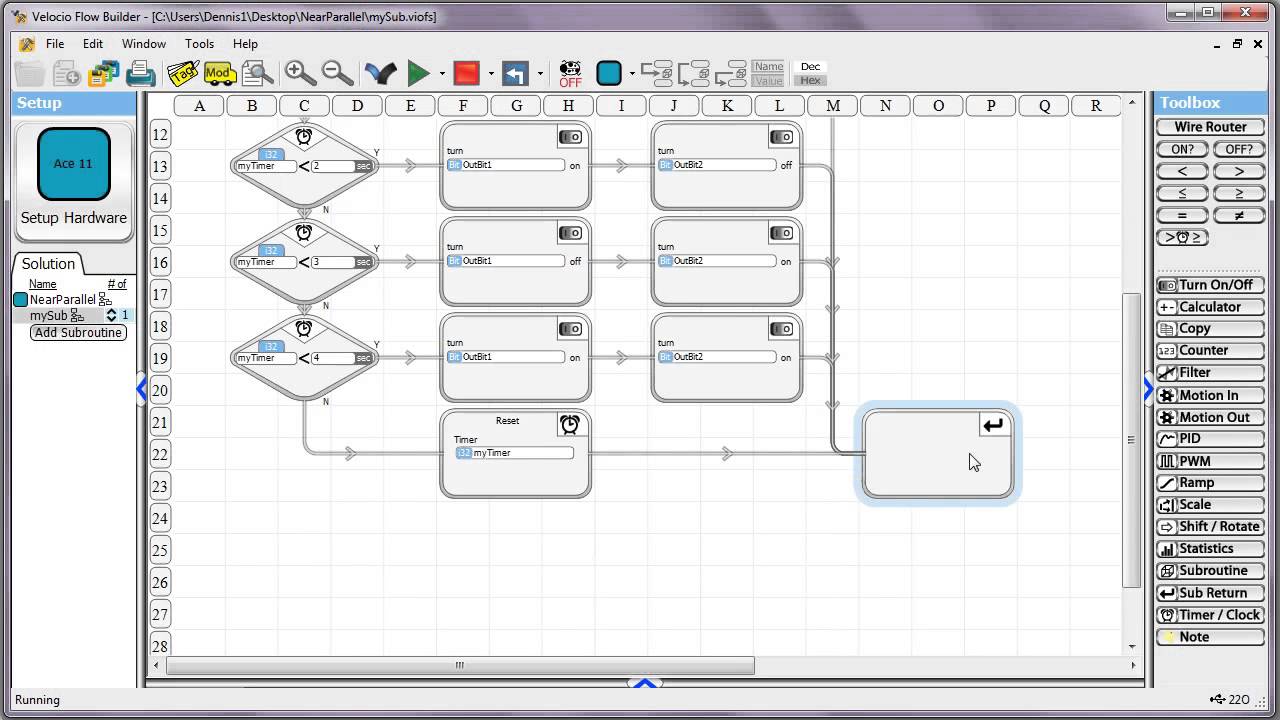Open the File menu
1280x720 pixels.
pos(55,44)
